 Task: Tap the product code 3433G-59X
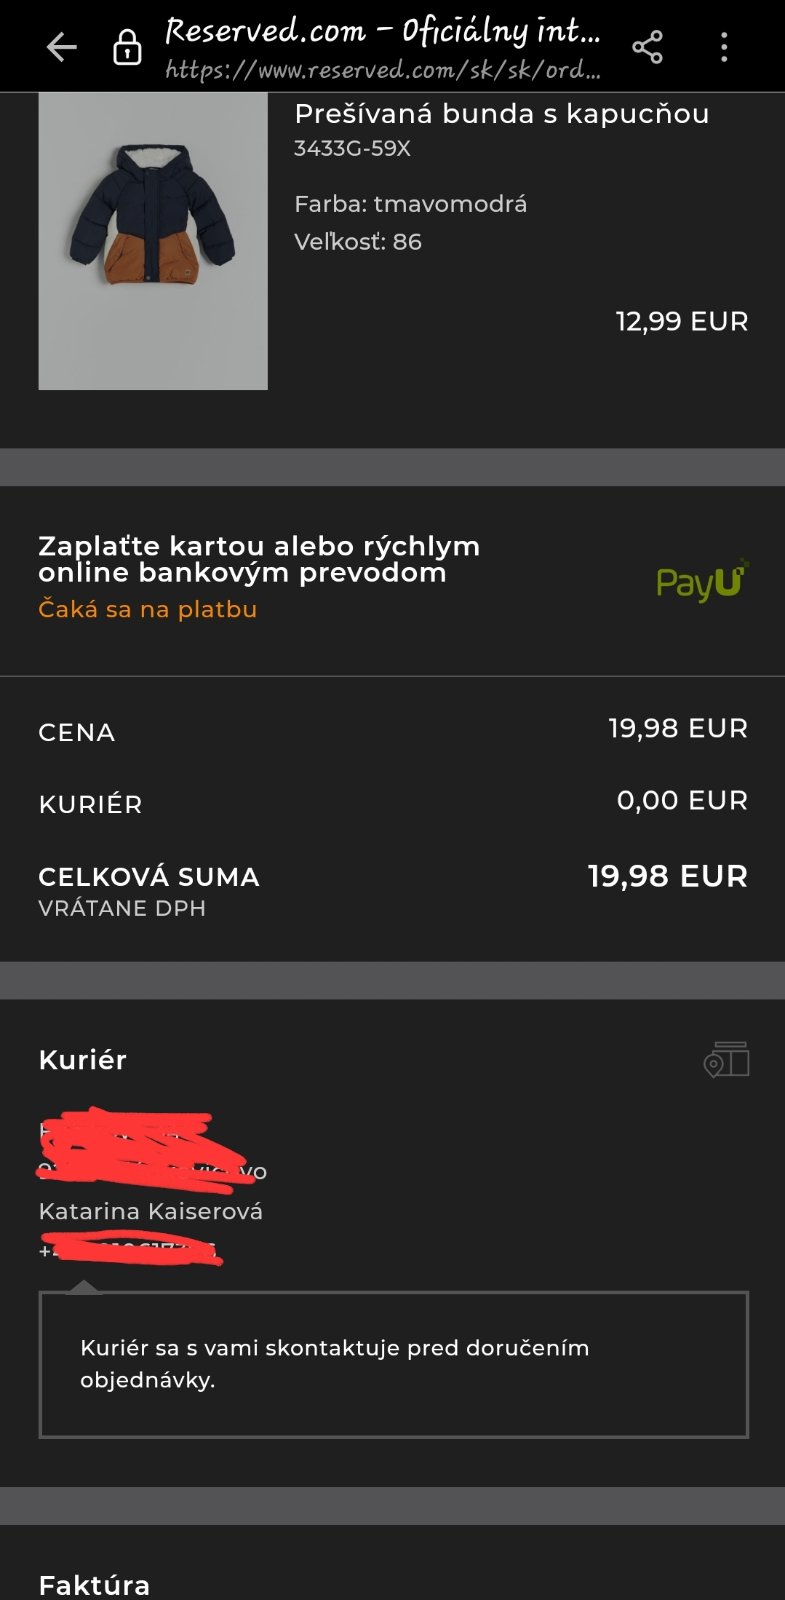click(352, 149)
